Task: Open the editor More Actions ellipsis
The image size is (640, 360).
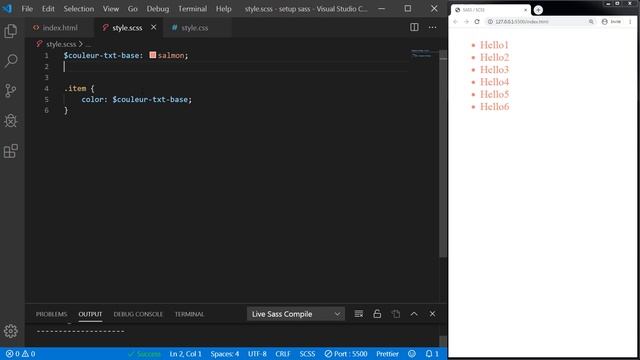Action: pos(432,27)
